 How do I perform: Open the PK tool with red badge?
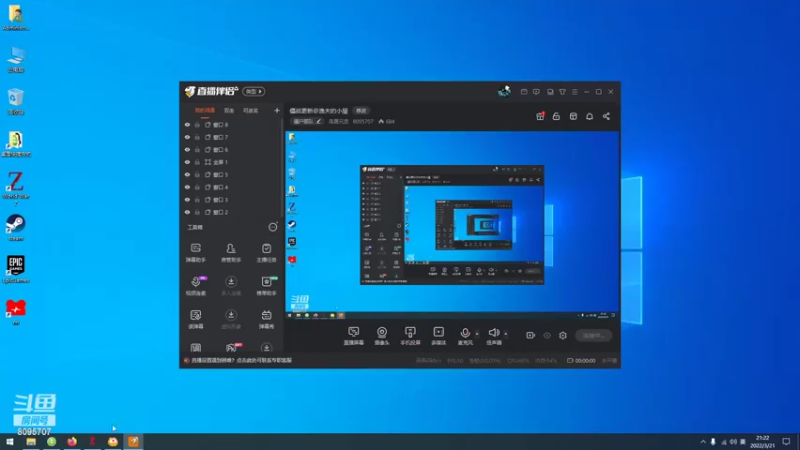point(232,348)
